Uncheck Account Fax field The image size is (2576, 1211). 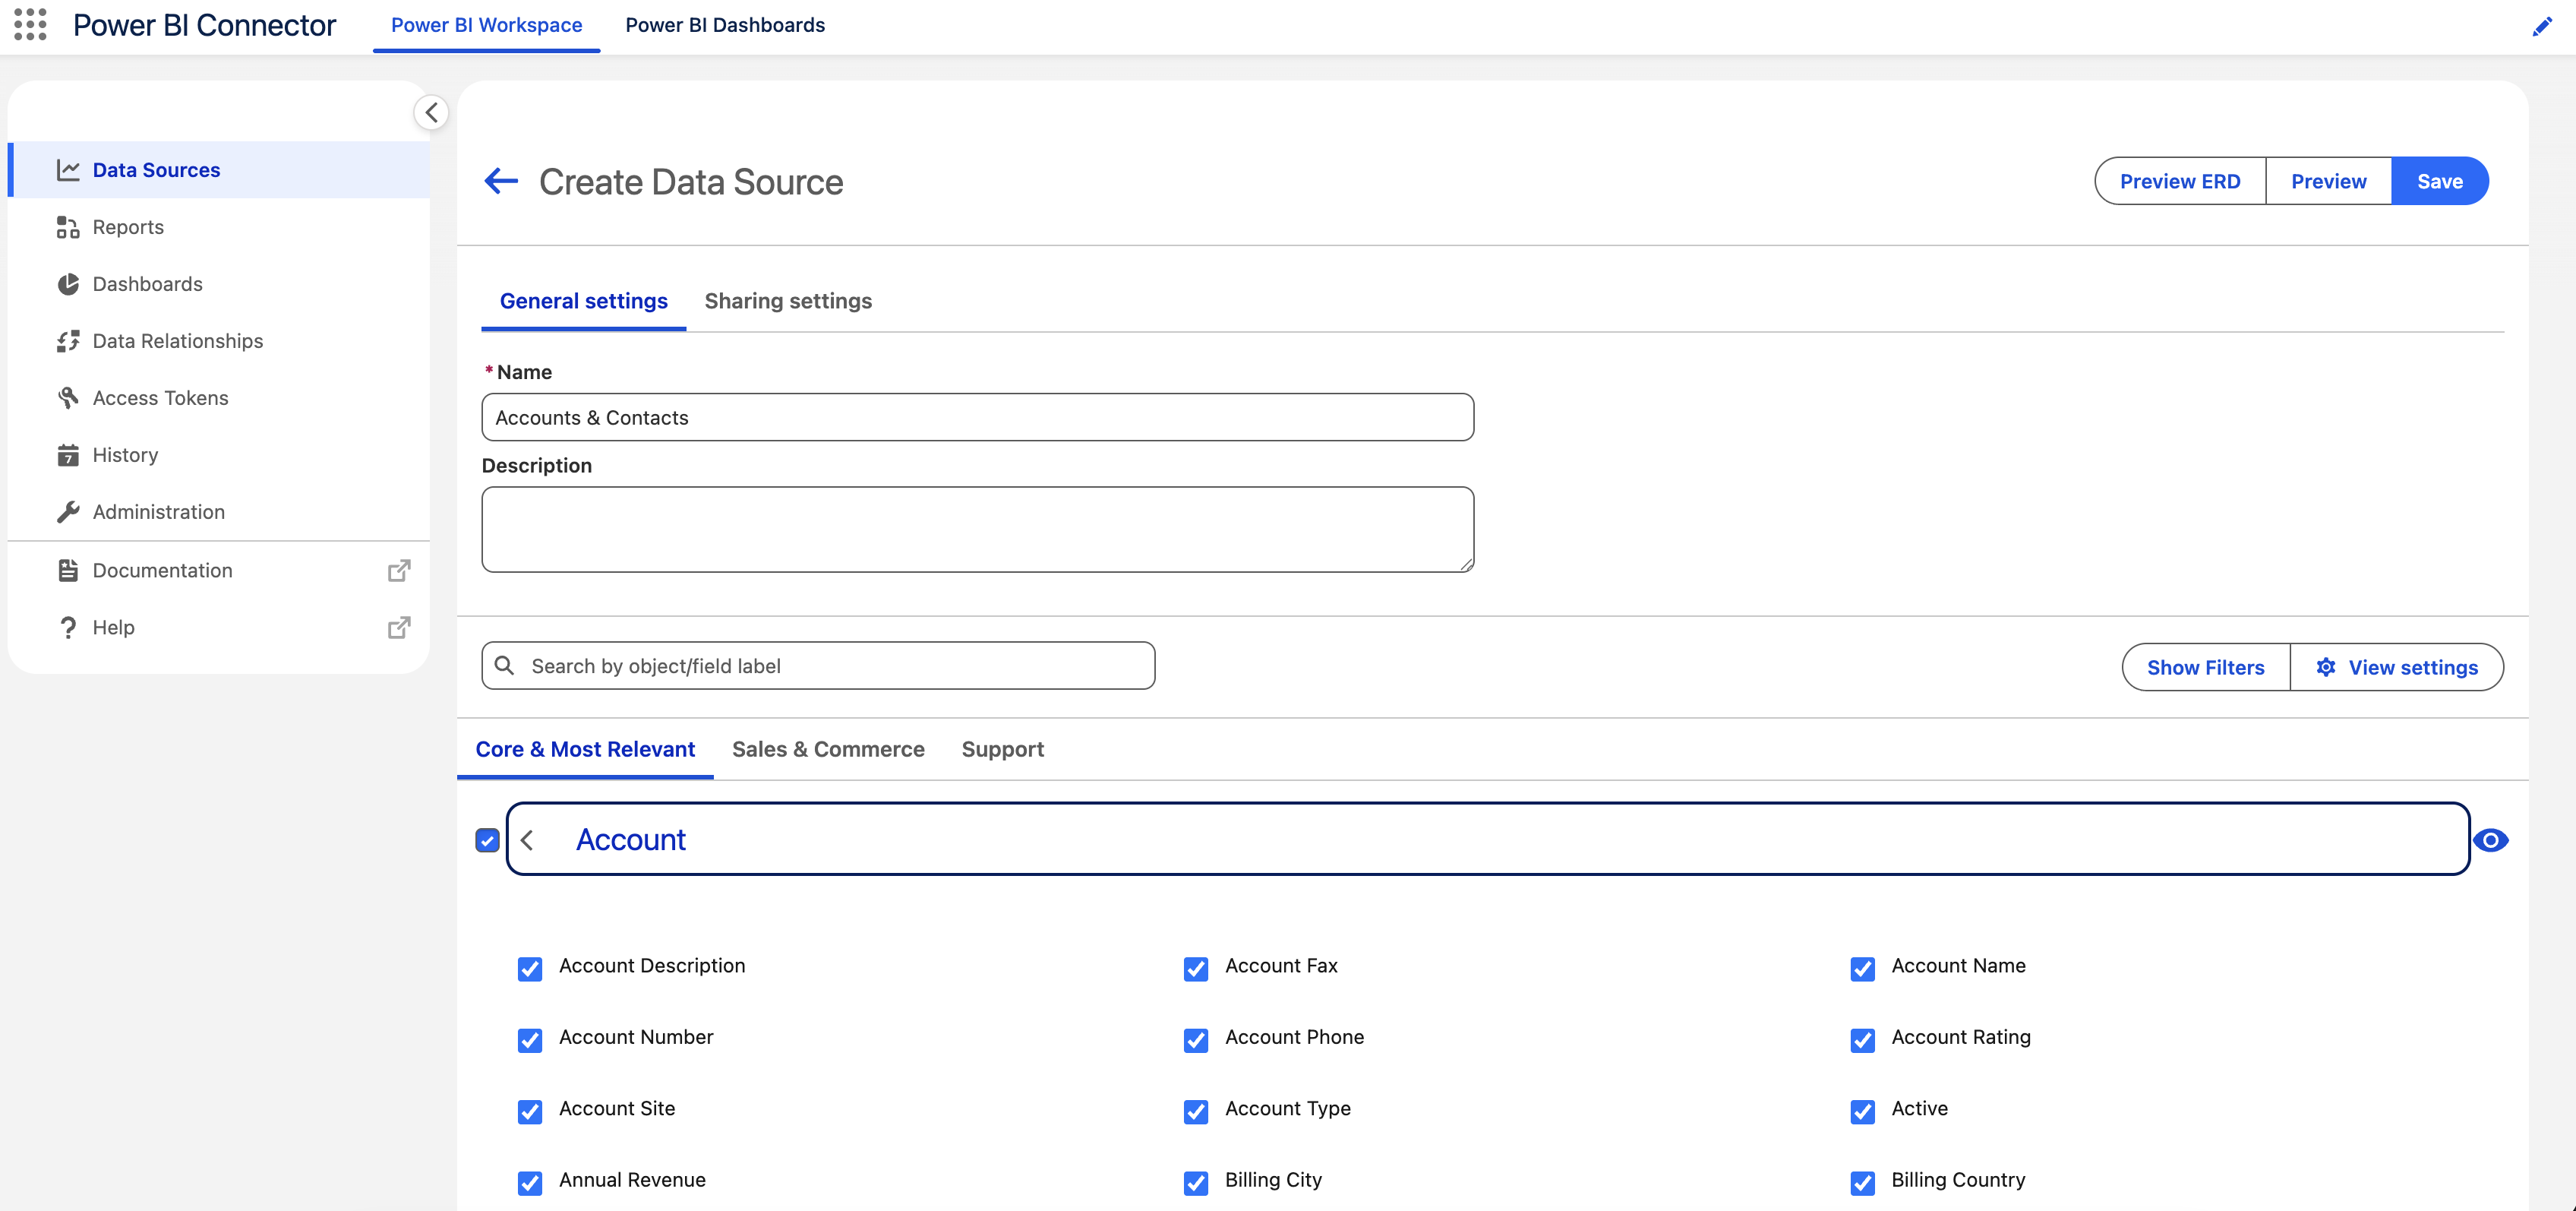click(1196, 969)
